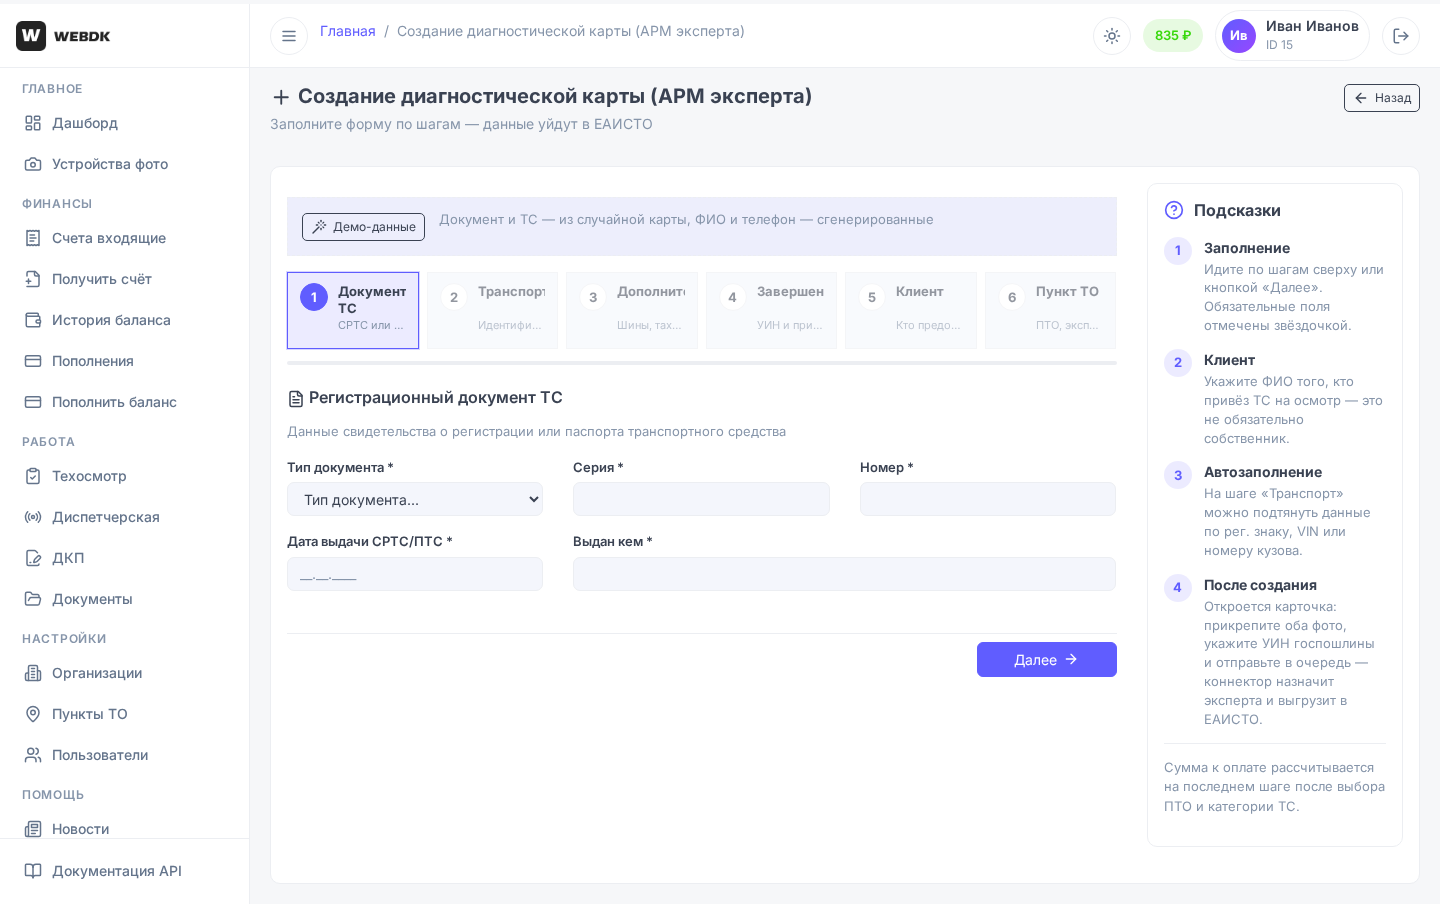Open Получить счёт in the sidebar
Image resolution: width=1440 pixels, height=904 pixels.
click(125, 279)
